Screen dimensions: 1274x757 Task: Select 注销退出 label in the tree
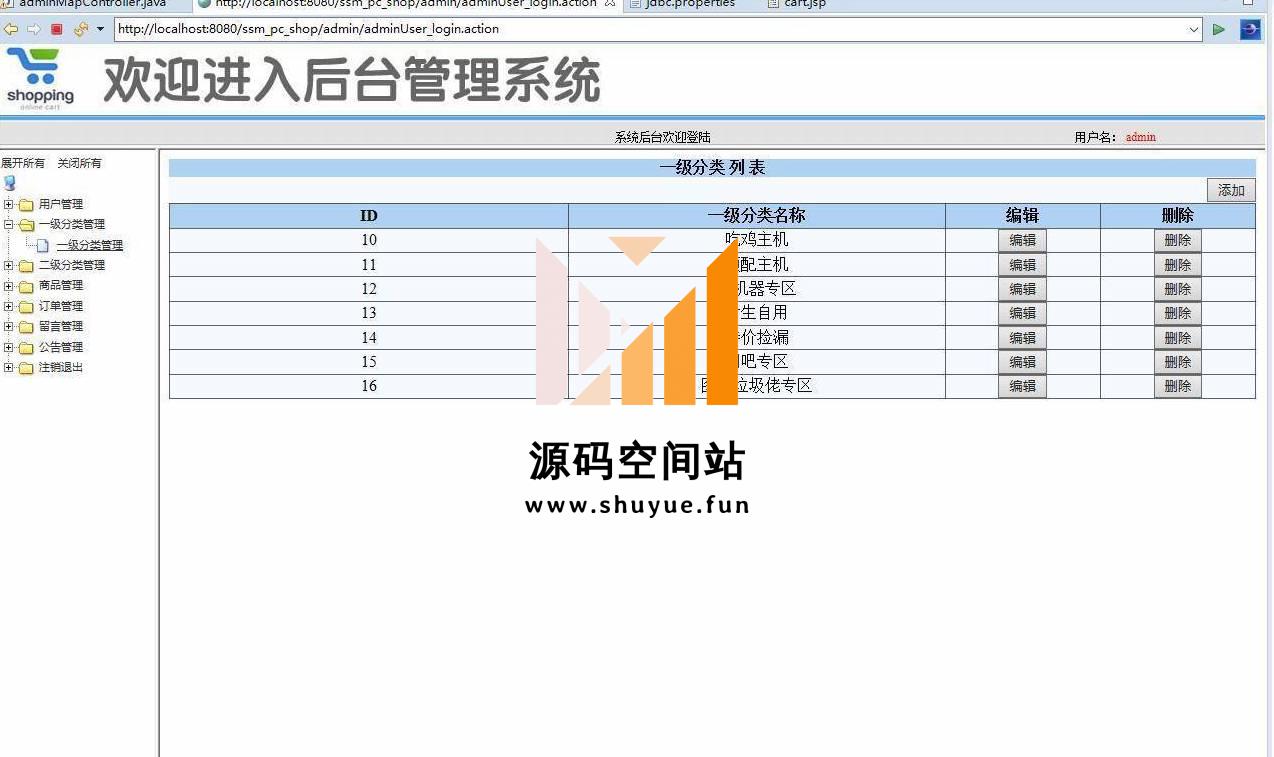(x=61, y=367)
